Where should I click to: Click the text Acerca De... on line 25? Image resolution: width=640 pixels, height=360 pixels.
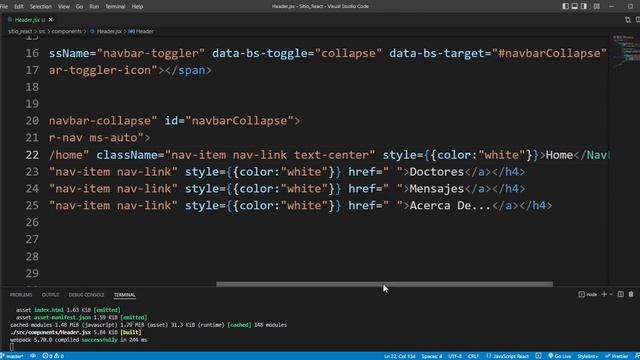[450, 206]
